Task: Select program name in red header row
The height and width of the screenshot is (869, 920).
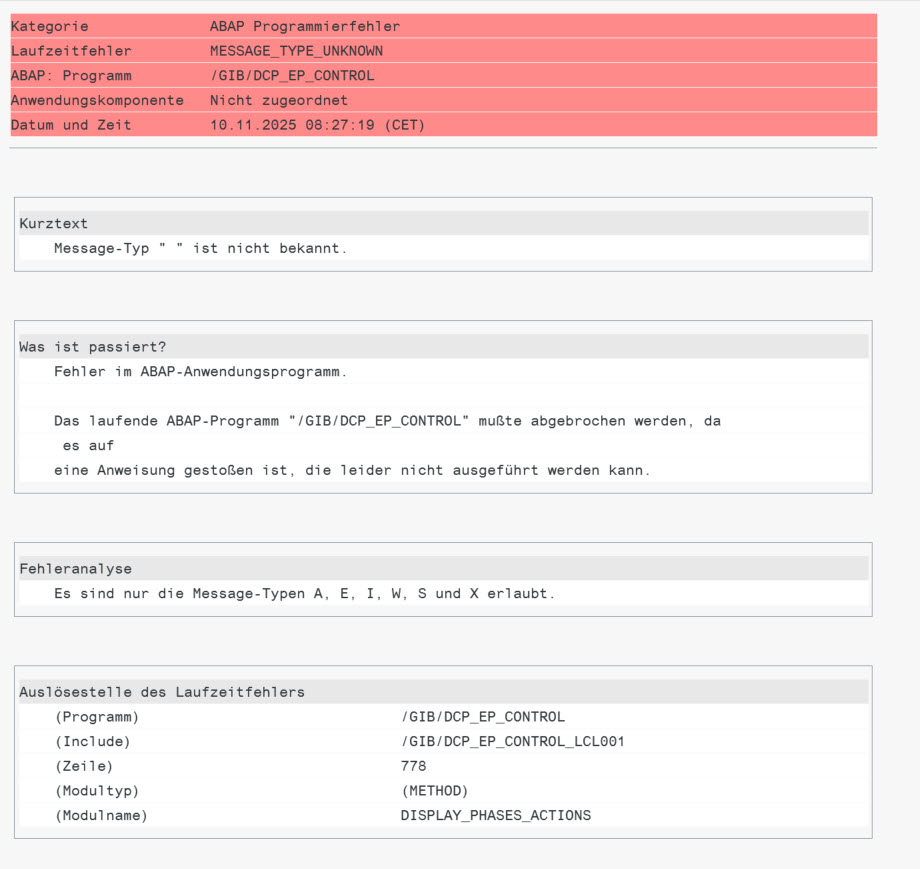Action: click(x=292, y=76)
